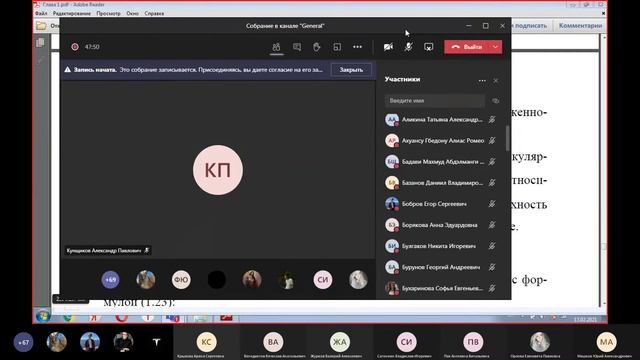The image size is (640, 360).
Task: Click mic icon for Аликина Татьяна
Action: point(492,120)
